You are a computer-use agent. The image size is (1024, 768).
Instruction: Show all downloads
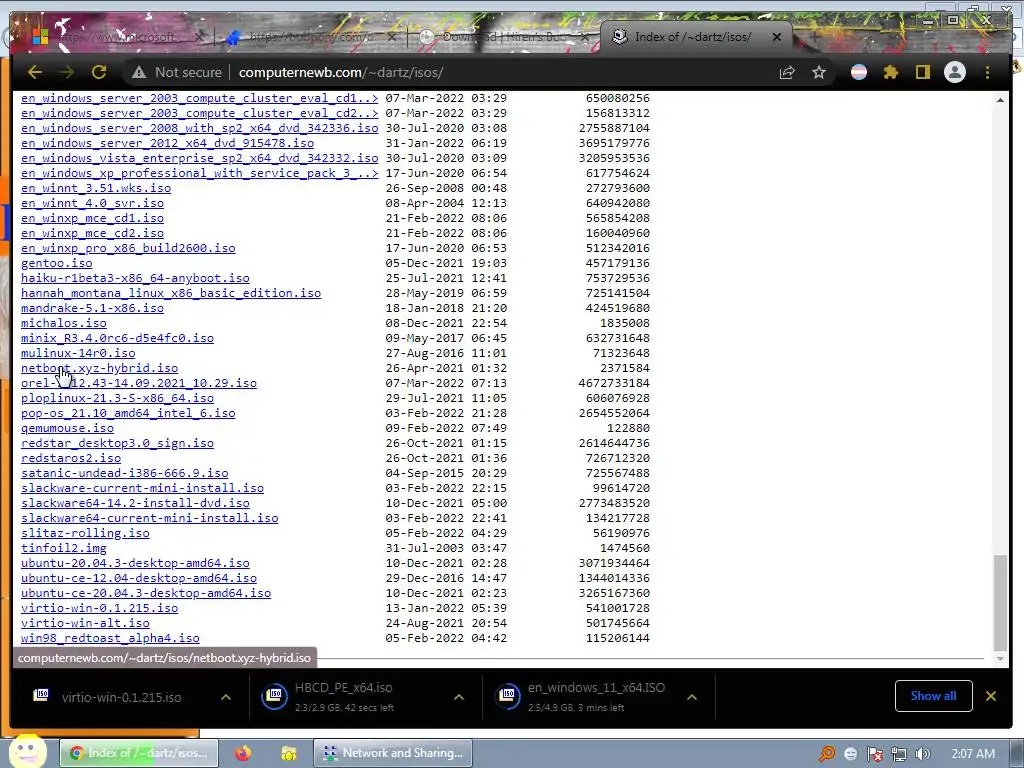933,696
